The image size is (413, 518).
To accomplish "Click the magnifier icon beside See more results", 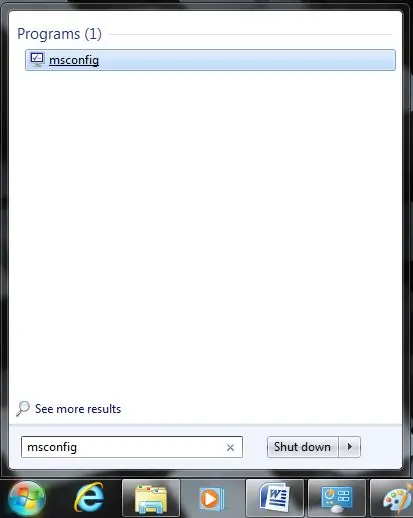I will pos(23,408).
